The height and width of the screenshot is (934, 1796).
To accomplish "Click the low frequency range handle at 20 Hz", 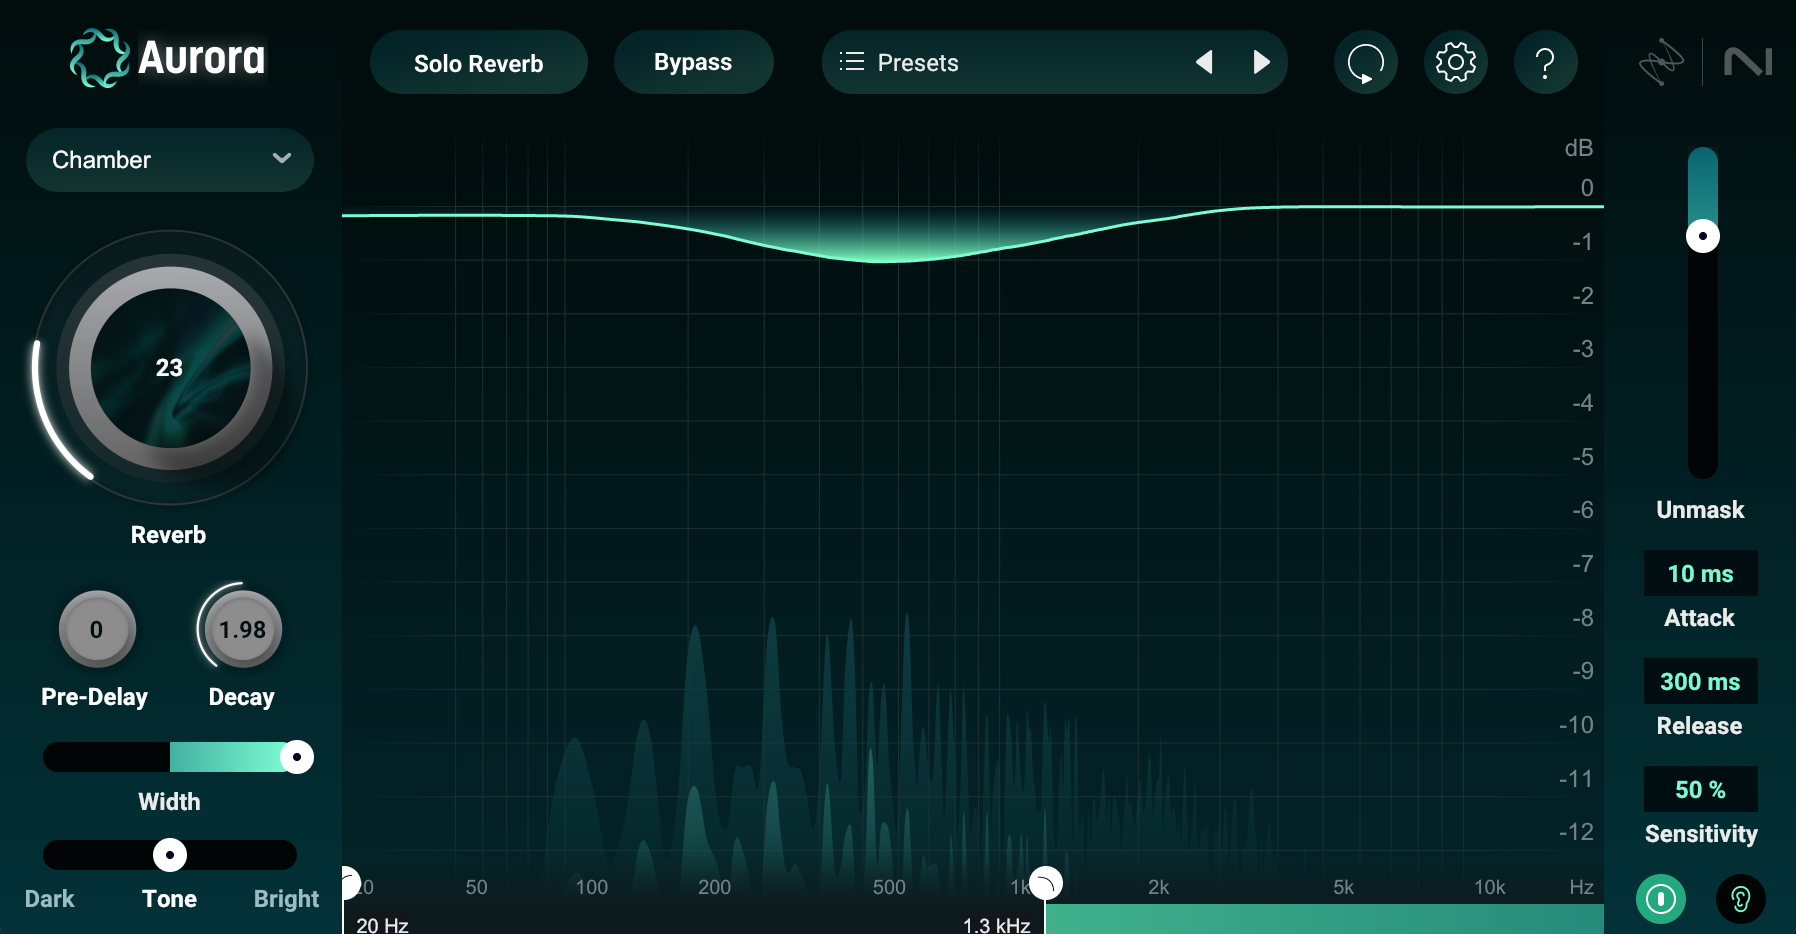I will pos(348,884).
